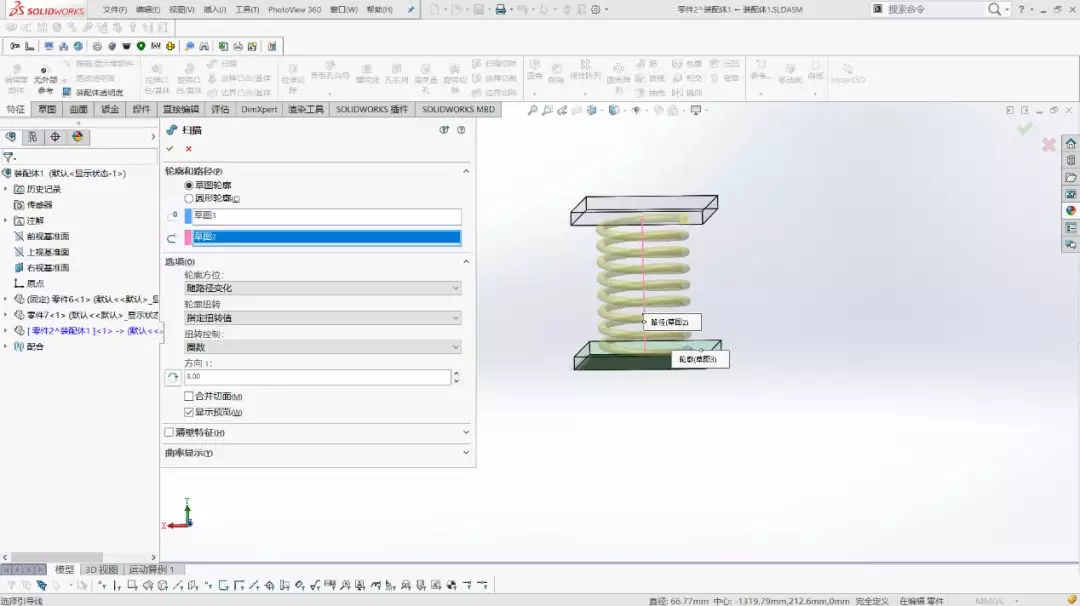Enable the merge tangent faces checkbox

point(189,396)
